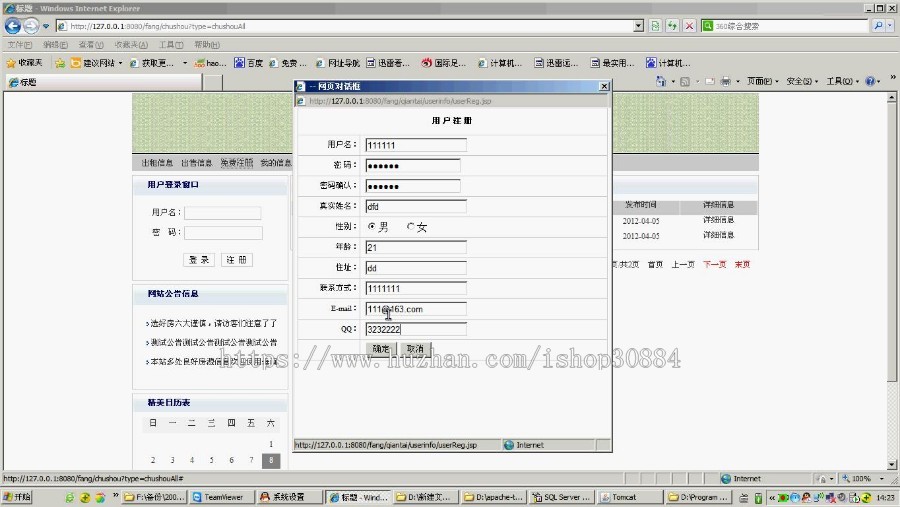Click the compatibility view icon in address bar
The height and width of the screenshot is (507, 900).
(x=655, y=26)
